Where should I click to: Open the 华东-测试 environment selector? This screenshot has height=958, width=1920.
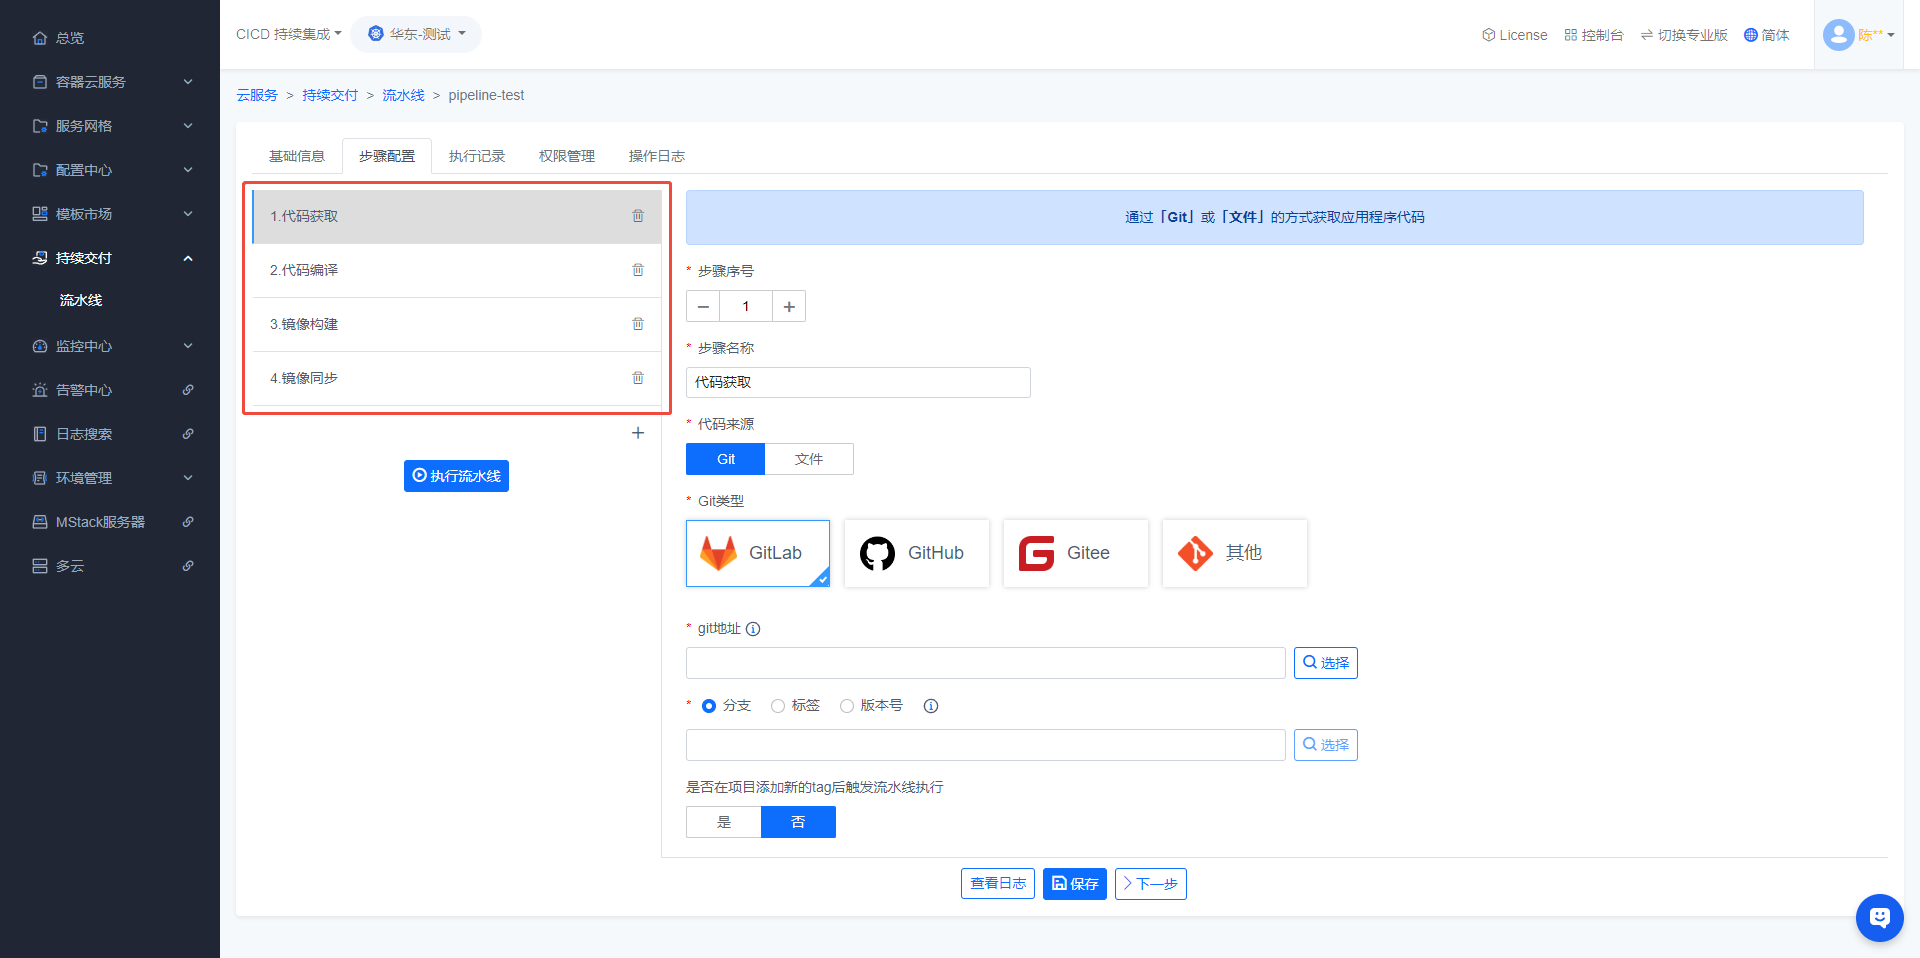coord(416,34)
